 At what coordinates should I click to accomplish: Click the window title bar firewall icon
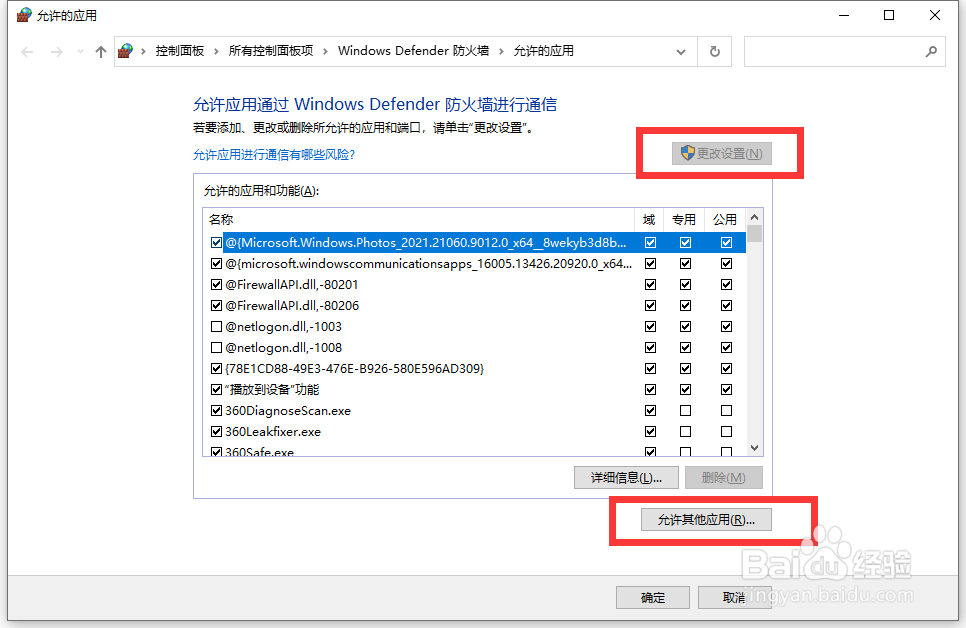[24, 15]
